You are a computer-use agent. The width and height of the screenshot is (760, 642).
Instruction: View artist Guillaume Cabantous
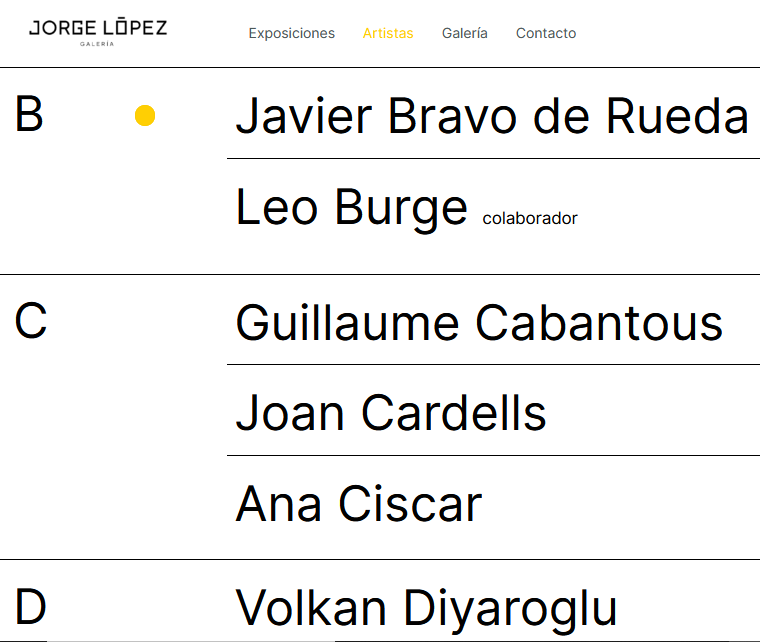pos(479,324)
